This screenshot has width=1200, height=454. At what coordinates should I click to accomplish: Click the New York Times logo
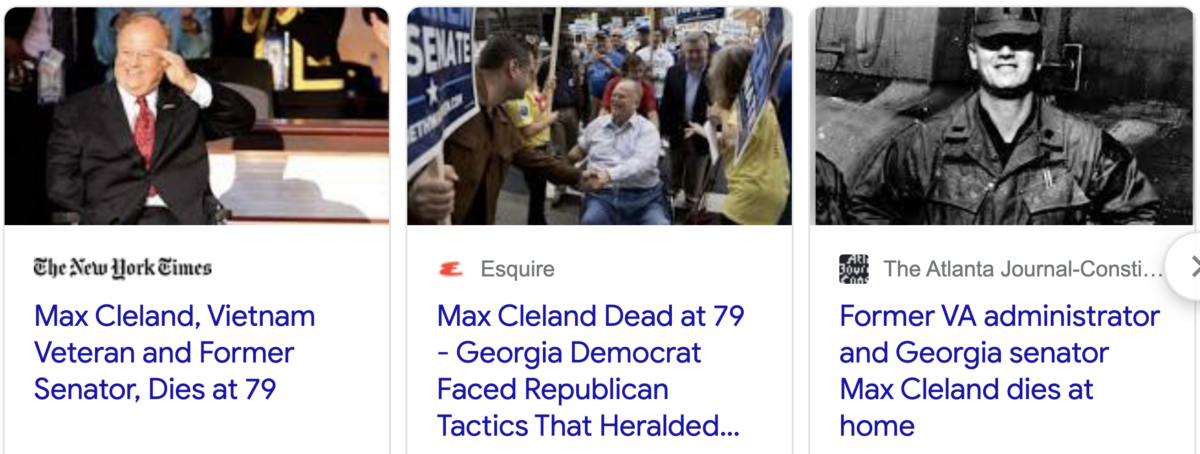coord(123,268)
